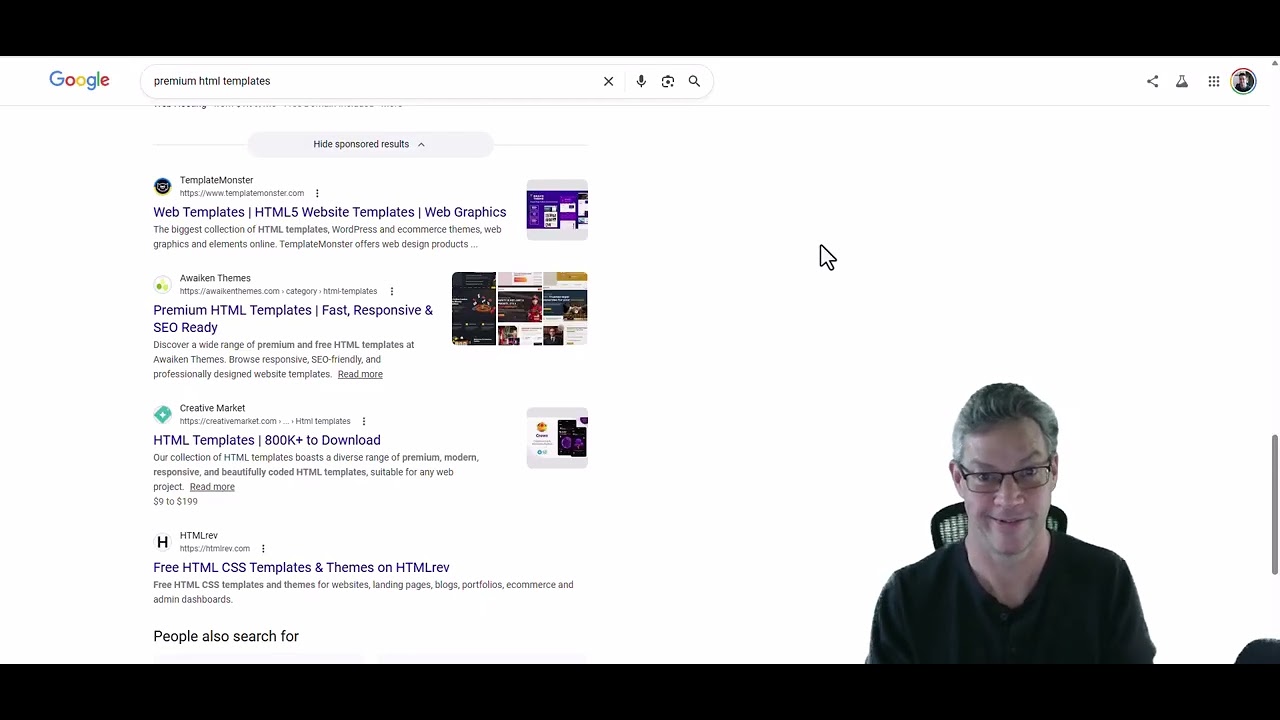Open Google apps grid icon
This screenshot has width=1280, height=720.
click(x=1213, y=81)
